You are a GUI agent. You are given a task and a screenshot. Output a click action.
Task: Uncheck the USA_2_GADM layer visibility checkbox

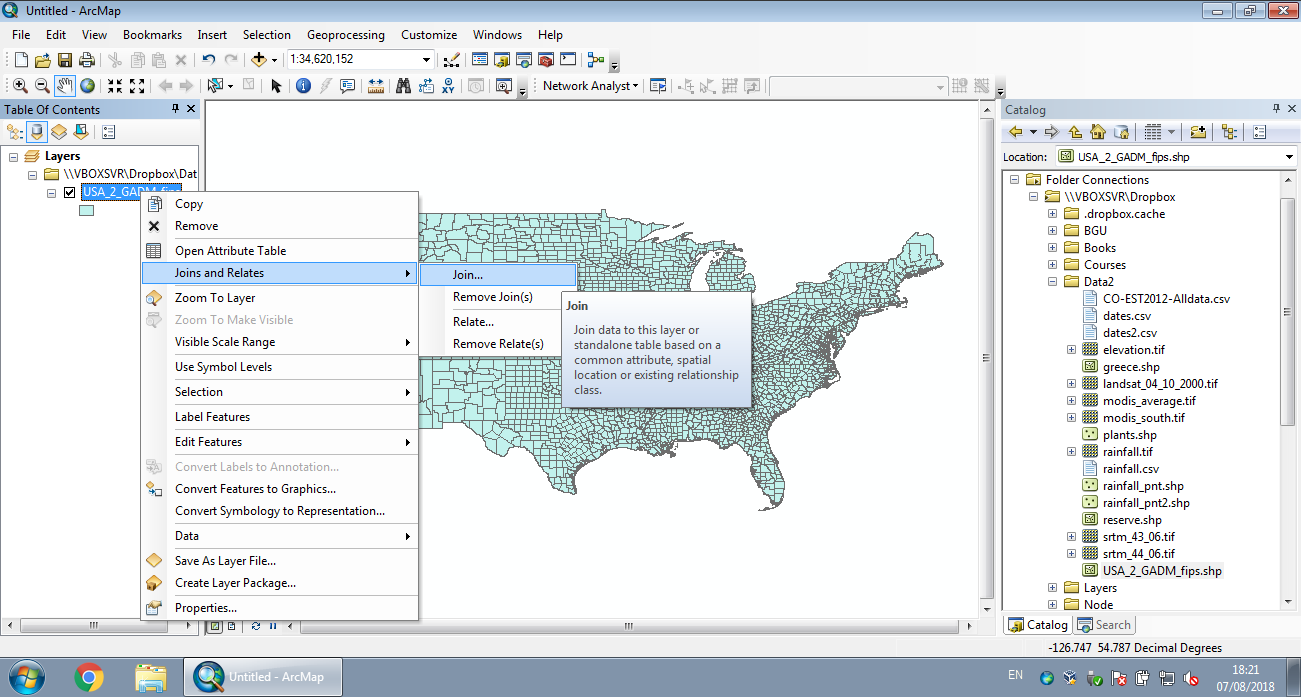(x=68, y=192)
